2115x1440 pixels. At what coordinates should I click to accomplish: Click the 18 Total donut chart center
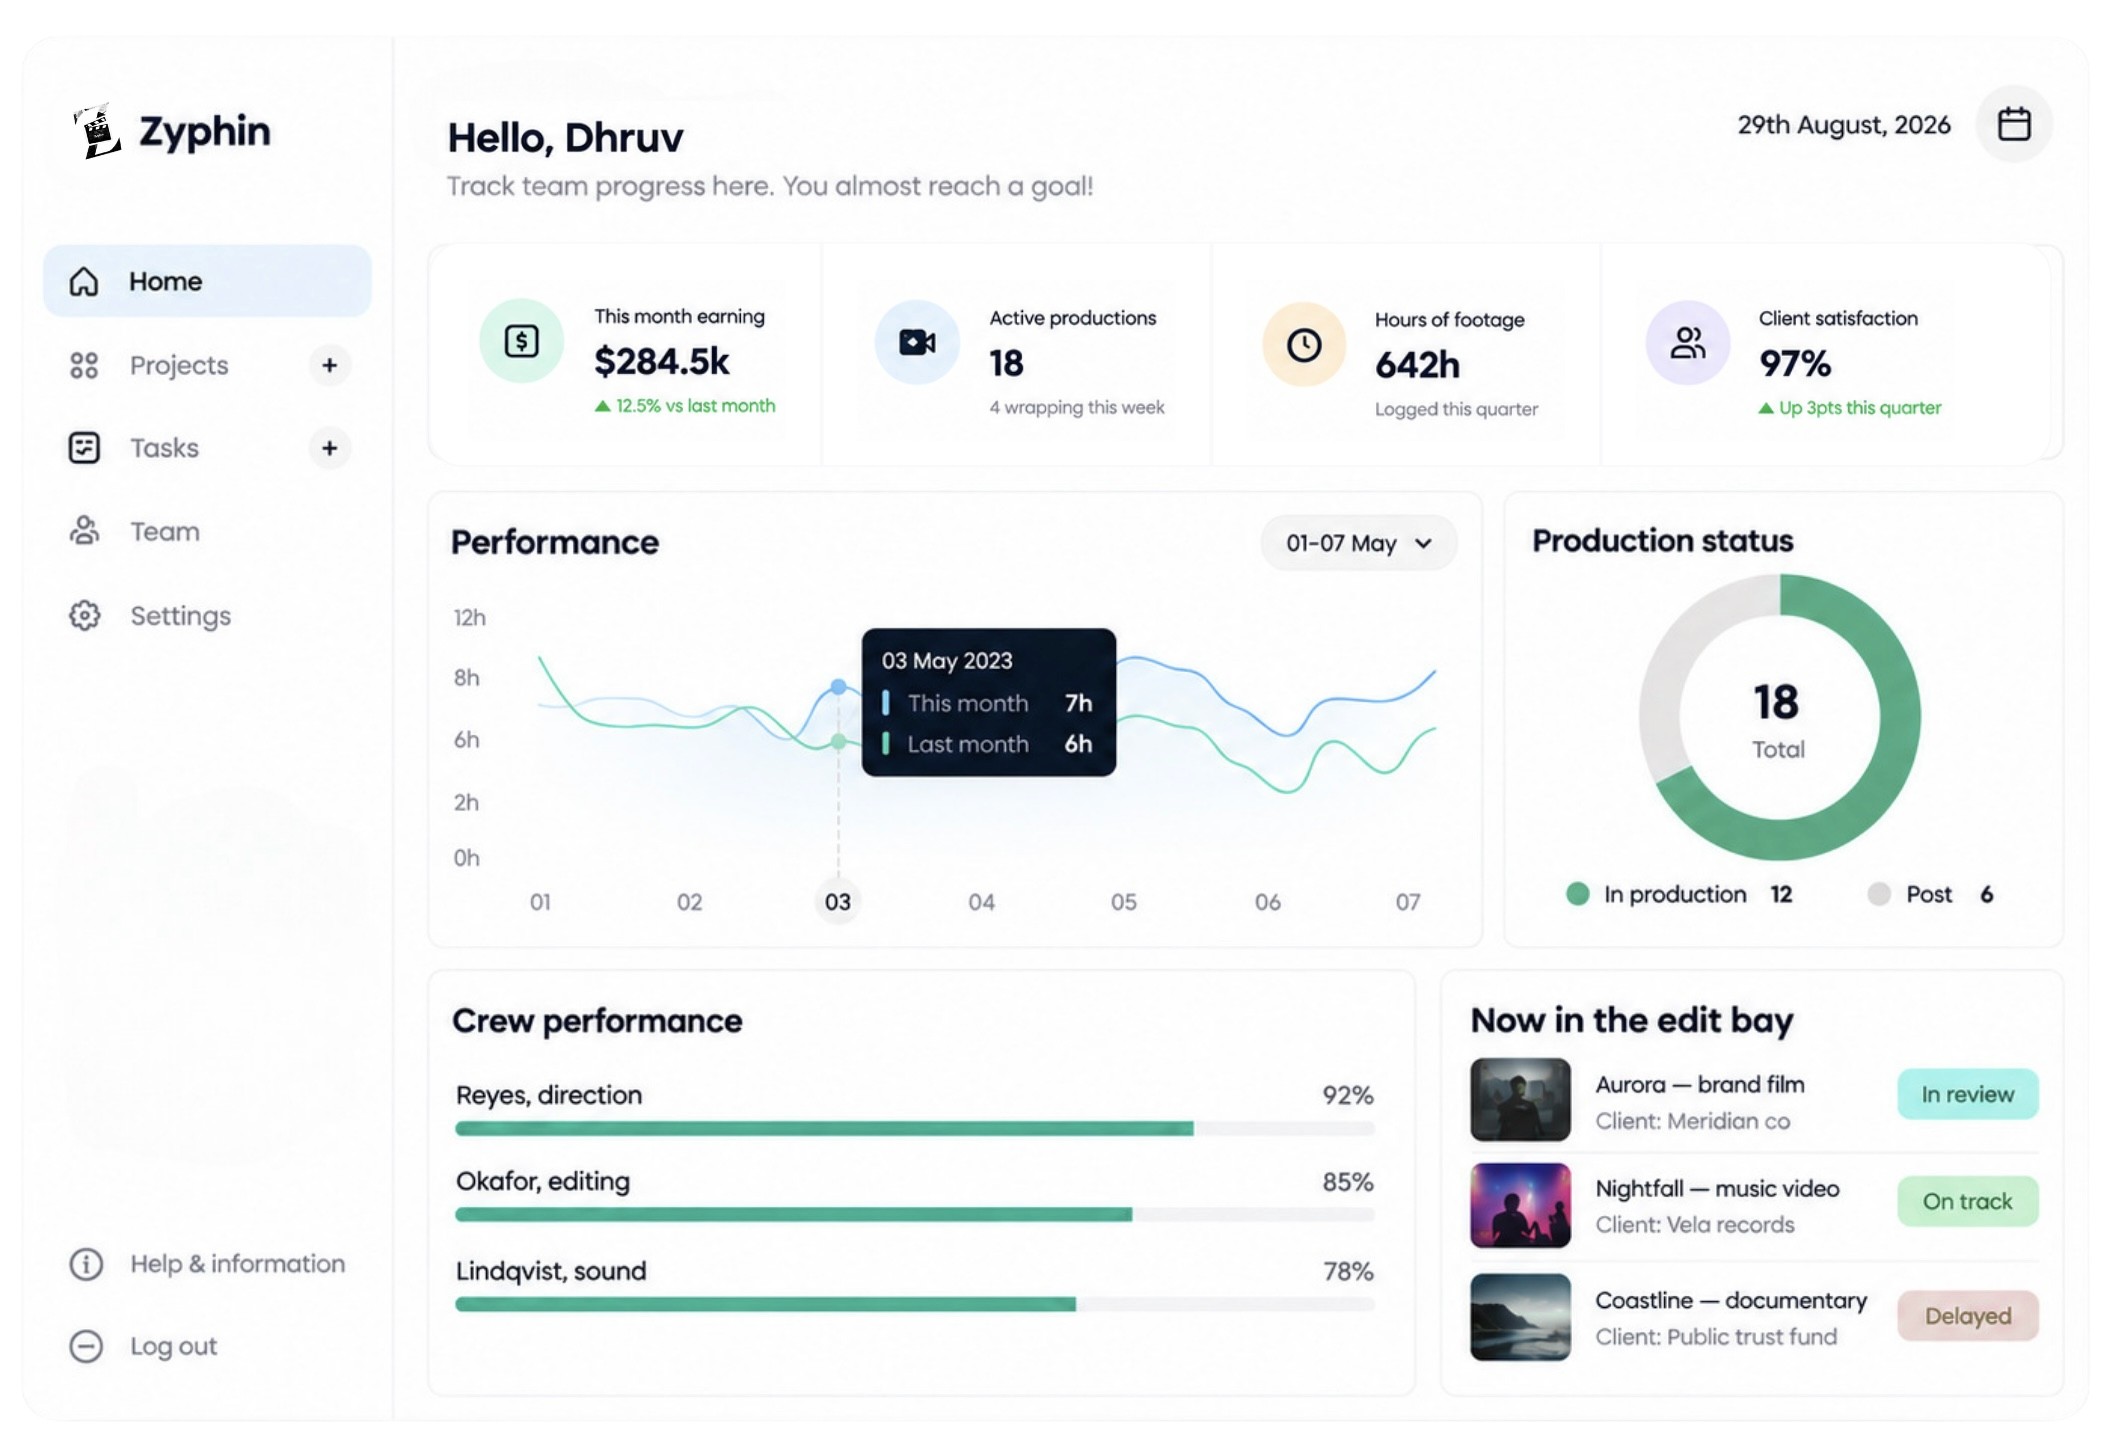(1778, 718)
